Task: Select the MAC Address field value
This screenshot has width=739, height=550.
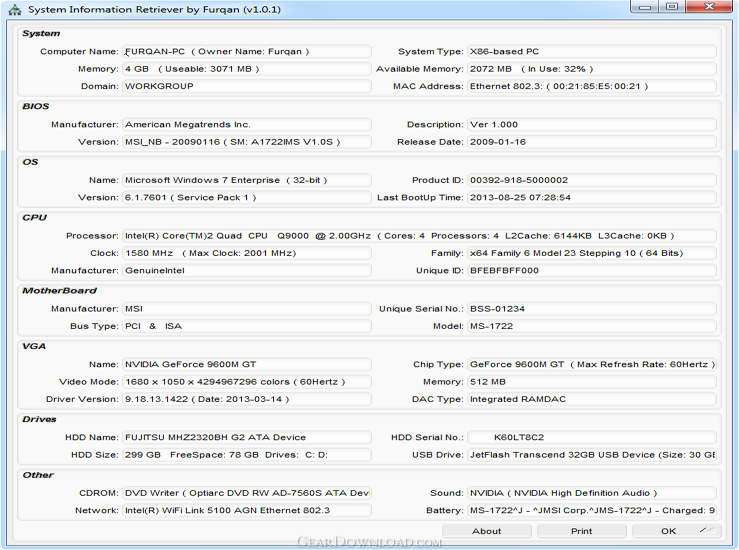Action: pyautogui.click(x=592, y=86)
